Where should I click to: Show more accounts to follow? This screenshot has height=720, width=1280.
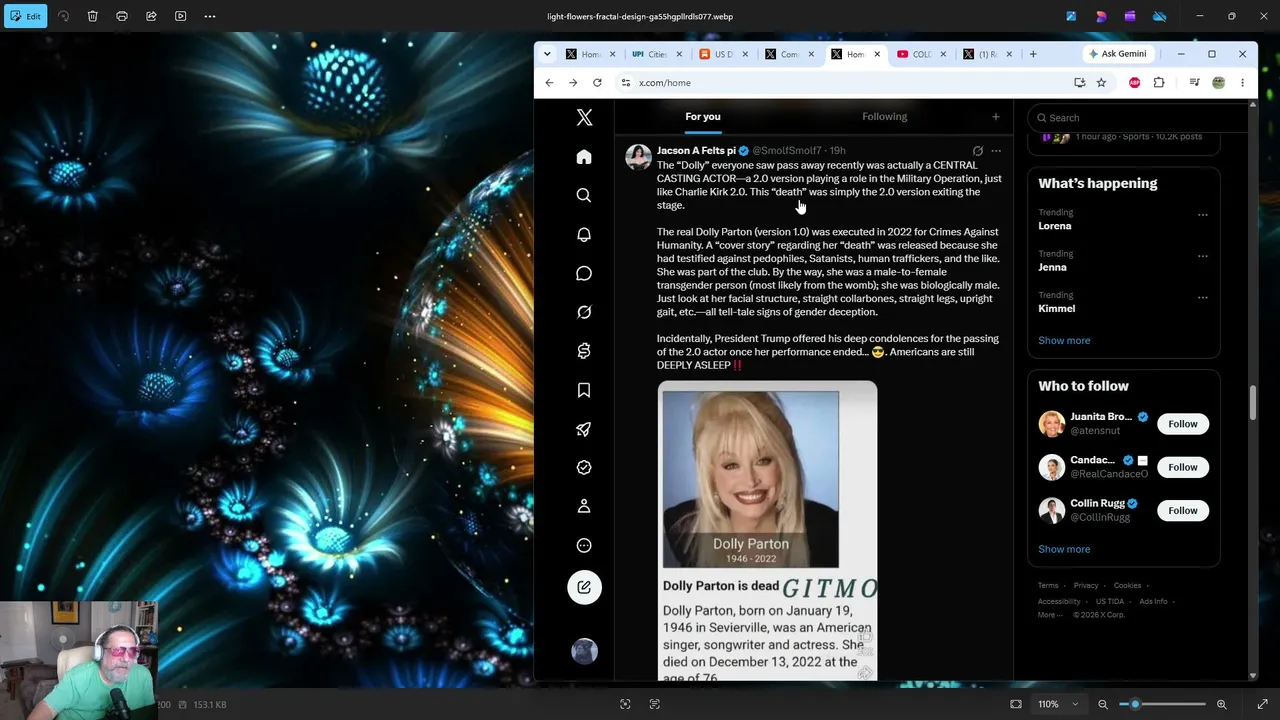coord(1064,549)
